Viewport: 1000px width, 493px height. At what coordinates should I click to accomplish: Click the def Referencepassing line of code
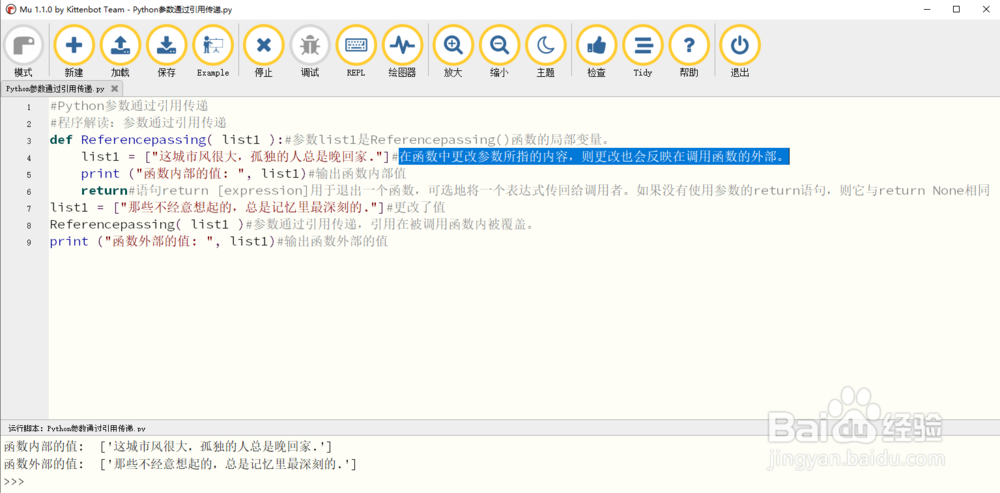330,140
